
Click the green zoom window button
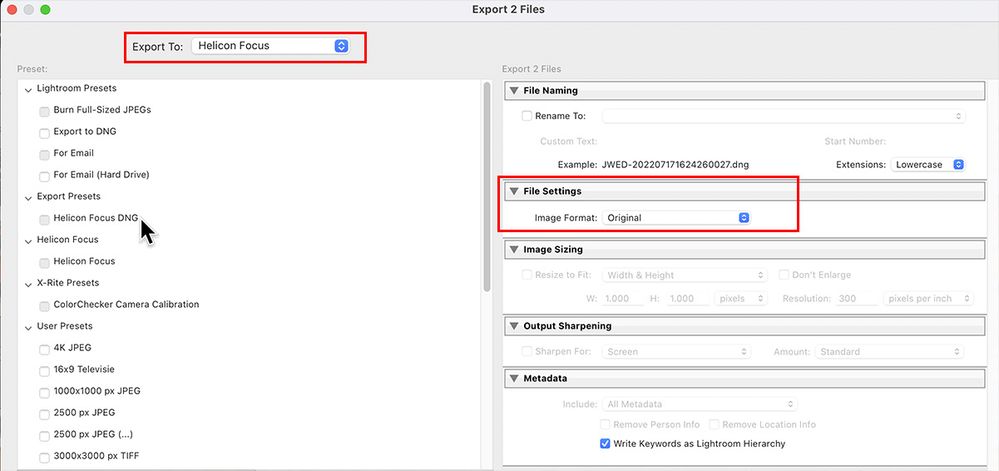(46, 10)
